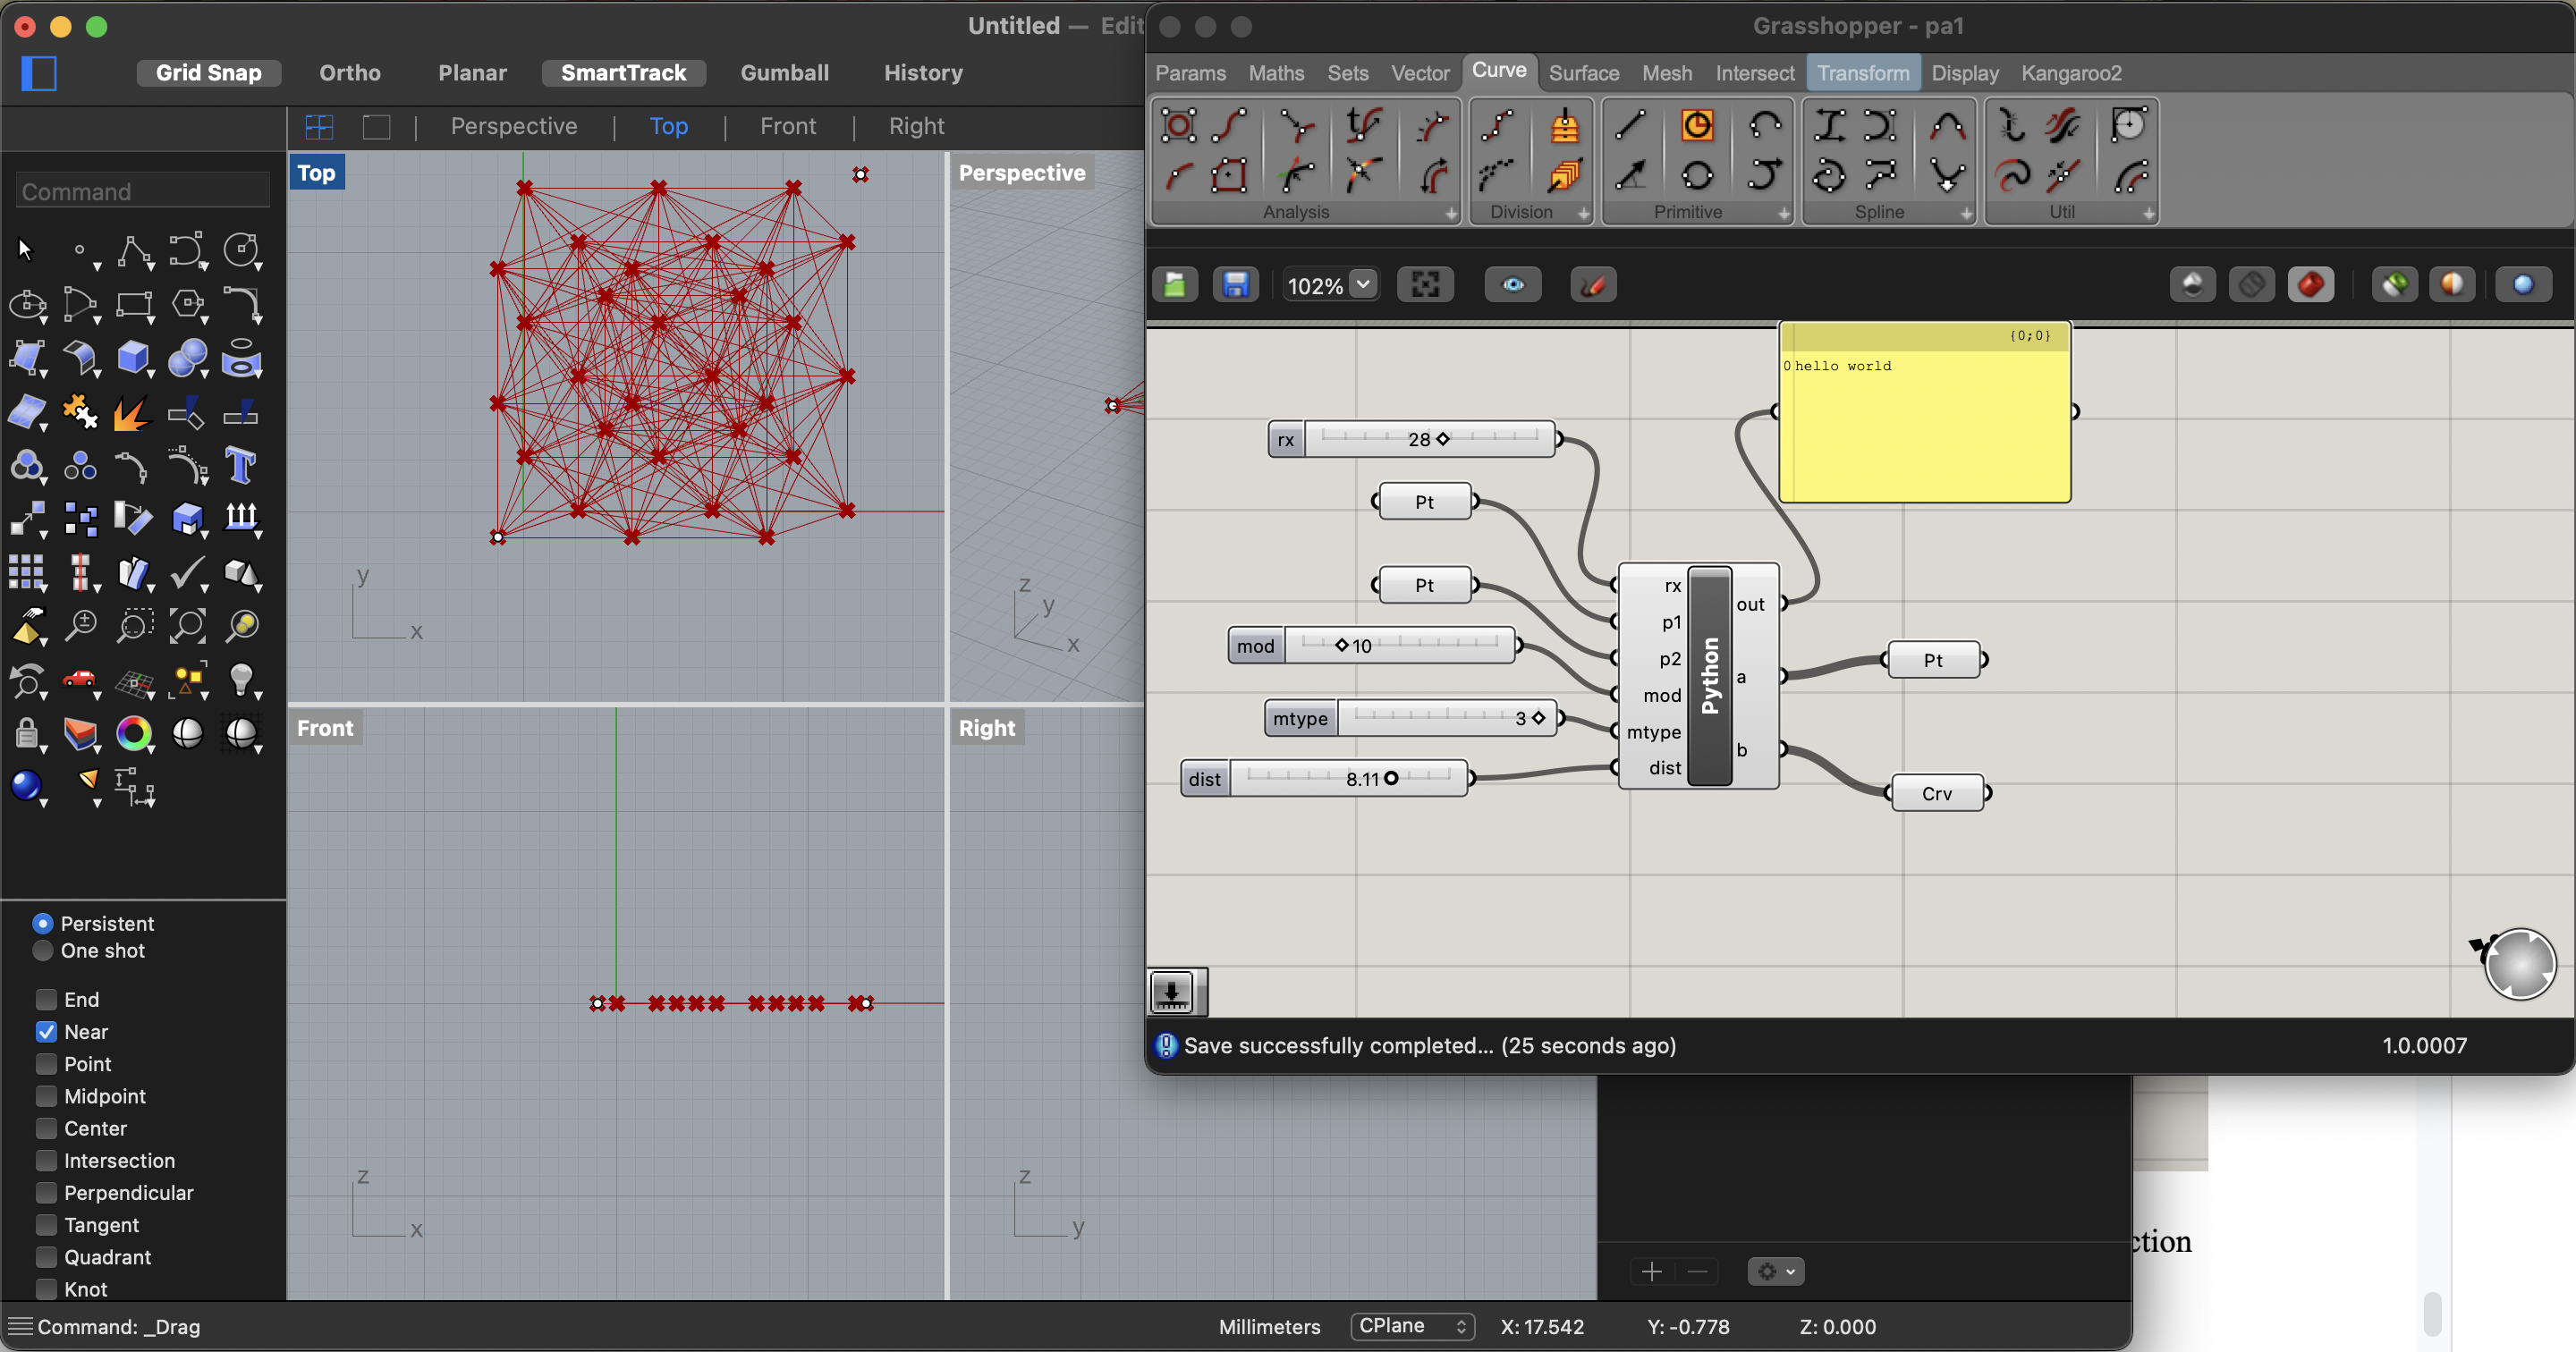Select the Transform tab in ribbon
Screen dimensions: 2576x1352
point(1862,72)
